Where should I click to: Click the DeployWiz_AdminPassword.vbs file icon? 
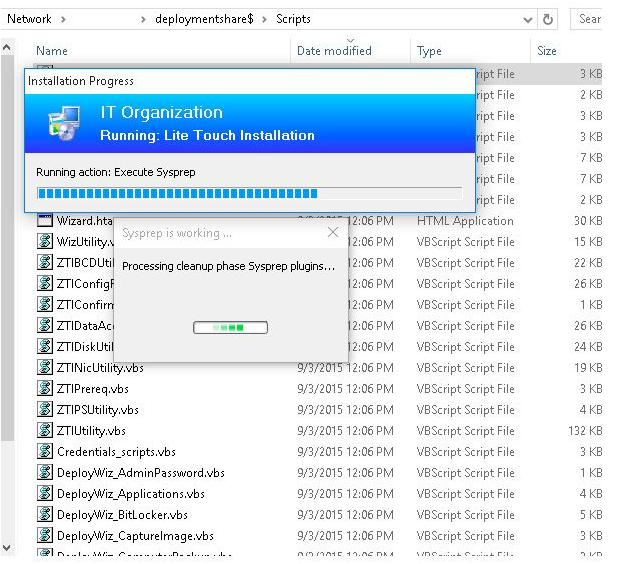[45, 472]
